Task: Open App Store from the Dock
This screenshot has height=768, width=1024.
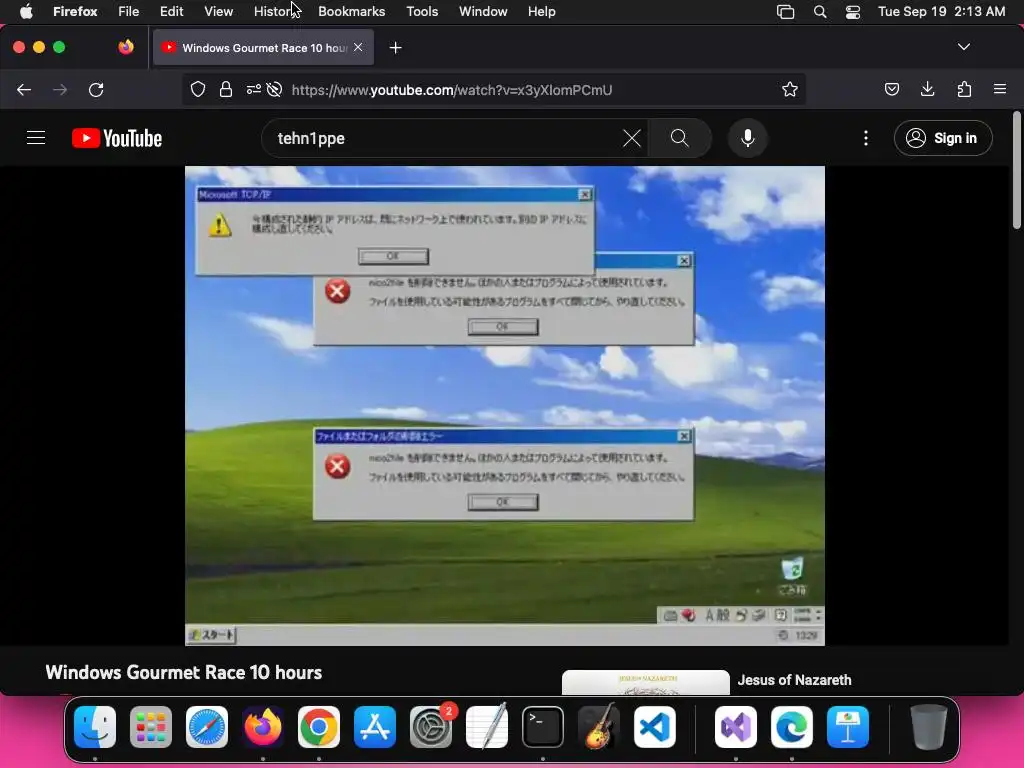Action: [x=375, y=726]
